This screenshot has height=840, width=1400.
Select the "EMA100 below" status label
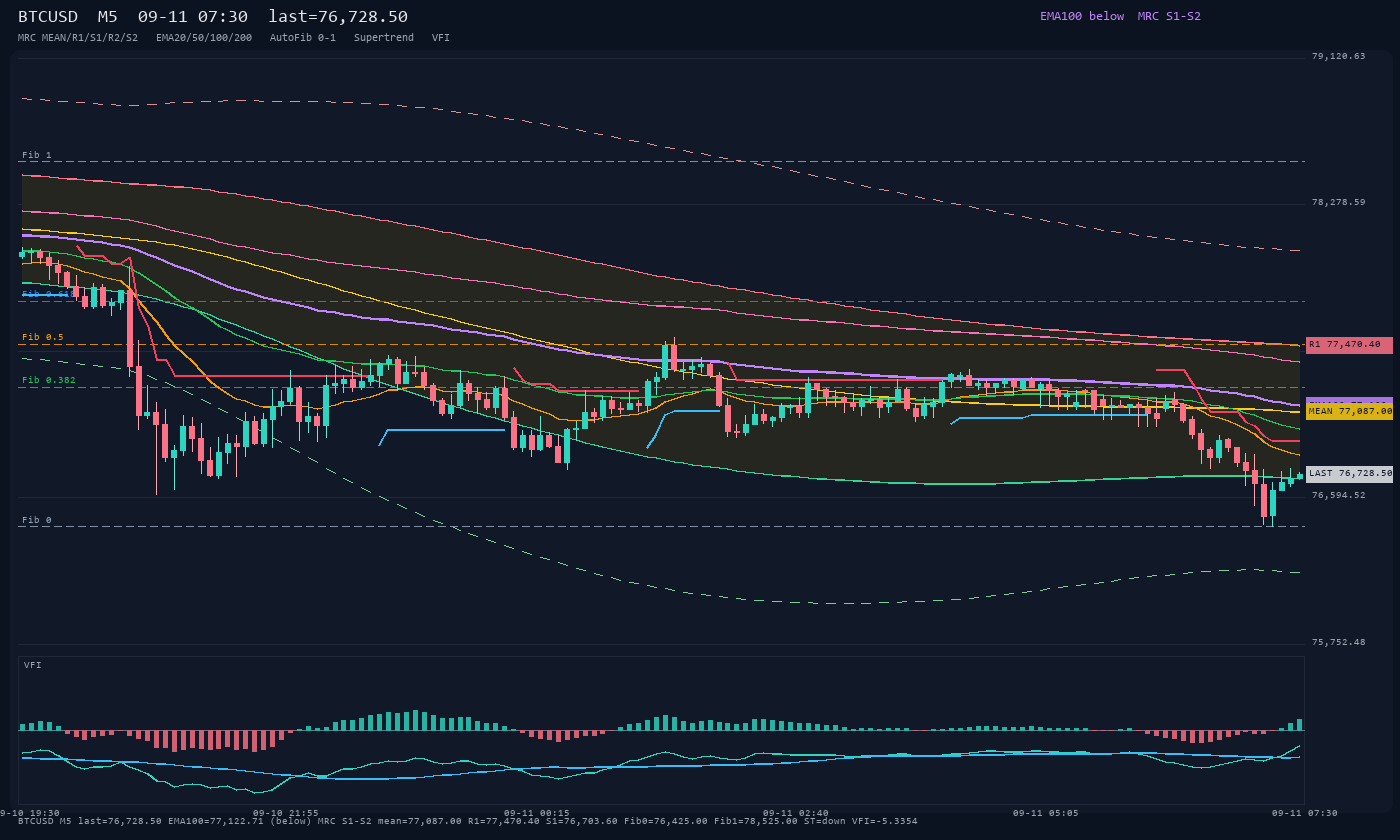[1082, 16]
